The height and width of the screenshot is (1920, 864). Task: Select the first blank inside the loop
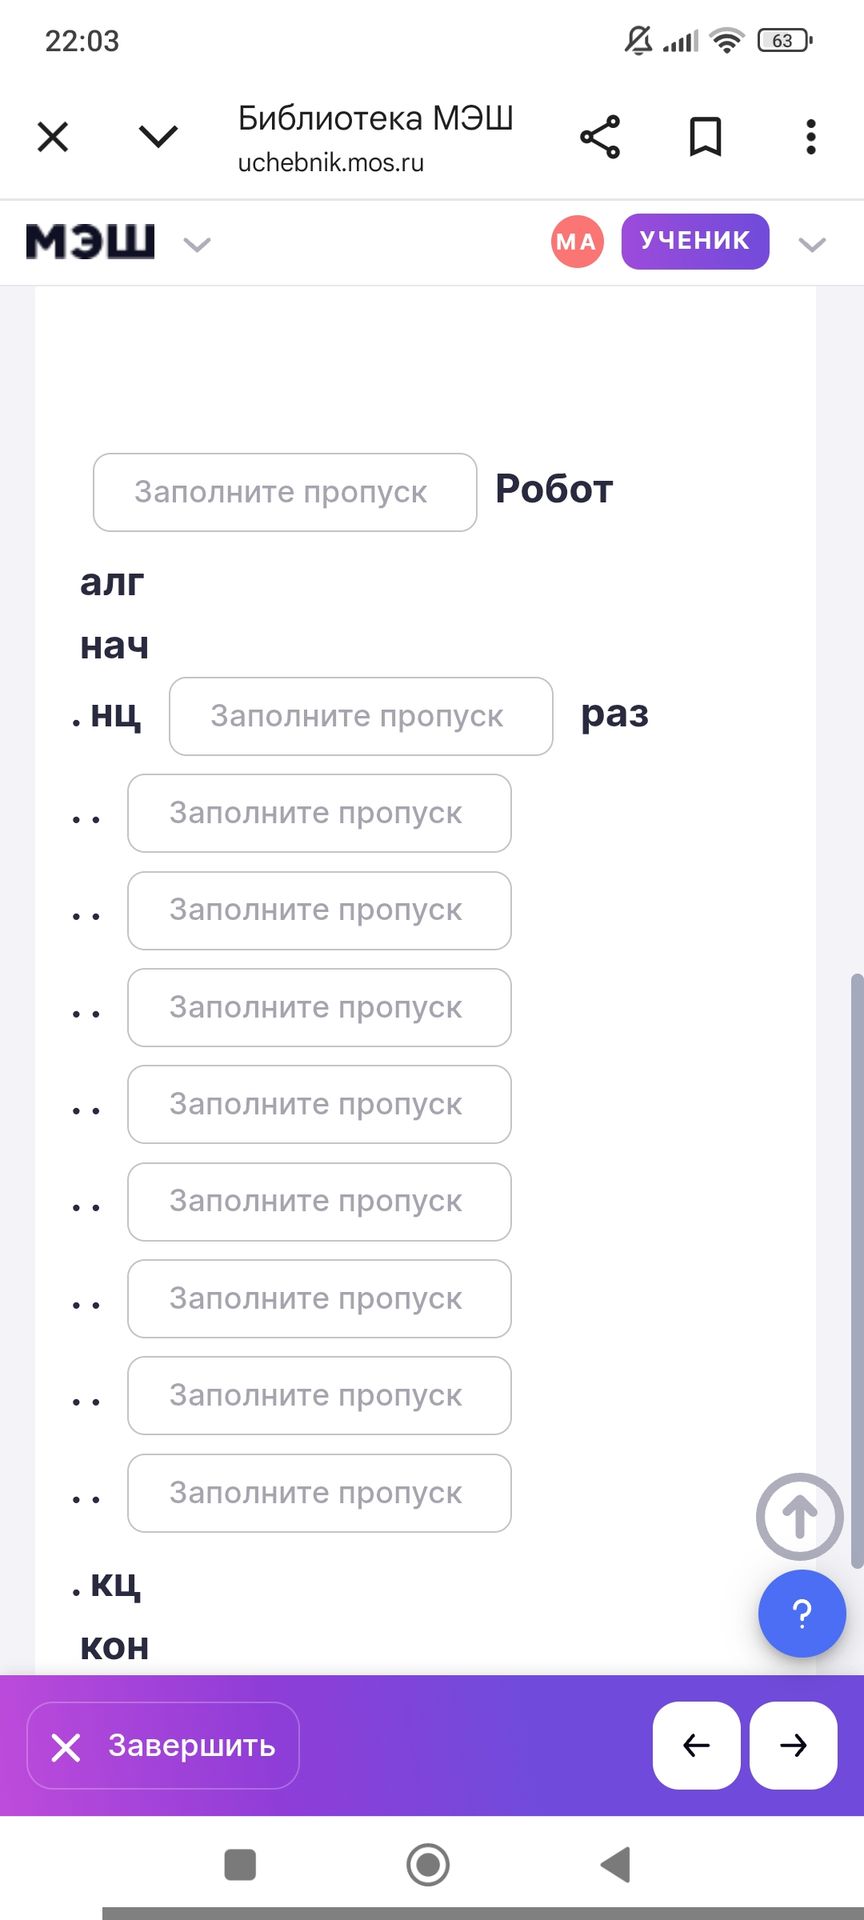click(319, 813)
